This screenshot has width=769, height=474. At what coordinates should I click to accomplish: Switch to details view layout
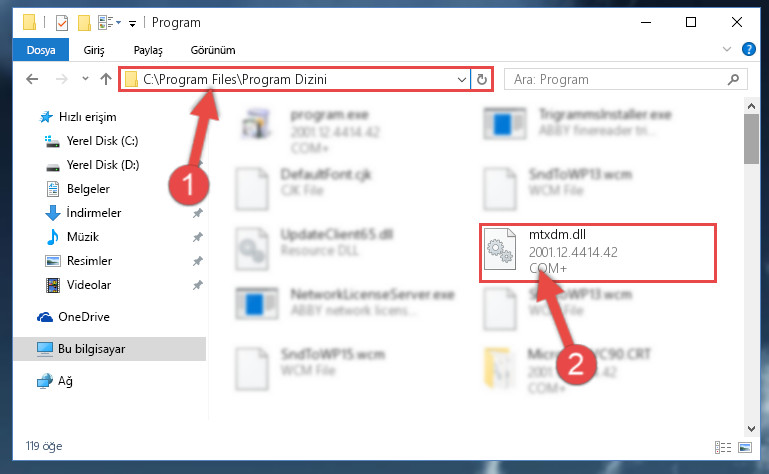coord(723,447)
